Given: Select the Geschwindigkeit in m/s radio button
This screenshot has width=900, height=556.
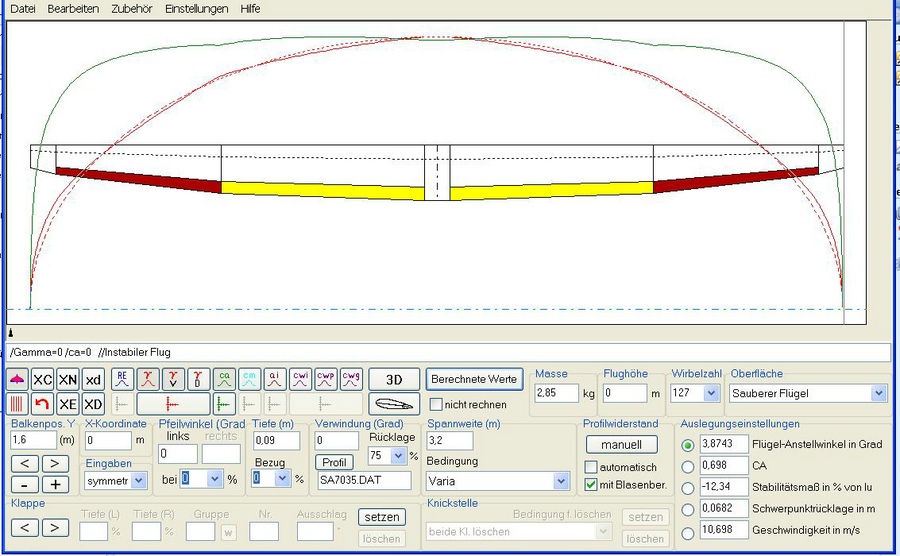Looking at the screenshot, I should pyautogui.click(x=687, y=531).
